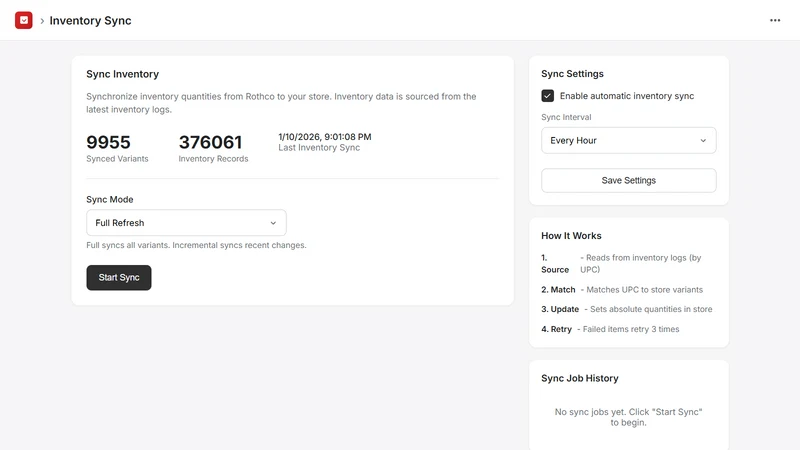
Task: Click the '3. Update' step label
Action: pos(560,309)
